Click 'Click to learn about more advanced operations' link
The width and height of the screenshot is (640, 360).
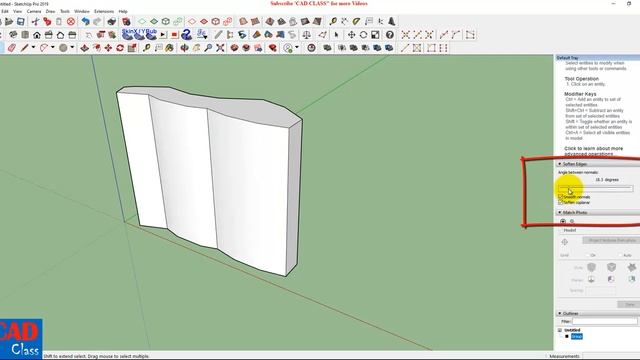pos(593,151)
